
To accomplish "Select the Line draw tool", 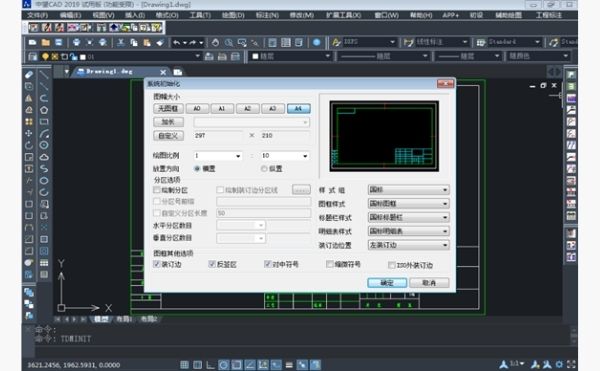I will click(x=44, y=75).
